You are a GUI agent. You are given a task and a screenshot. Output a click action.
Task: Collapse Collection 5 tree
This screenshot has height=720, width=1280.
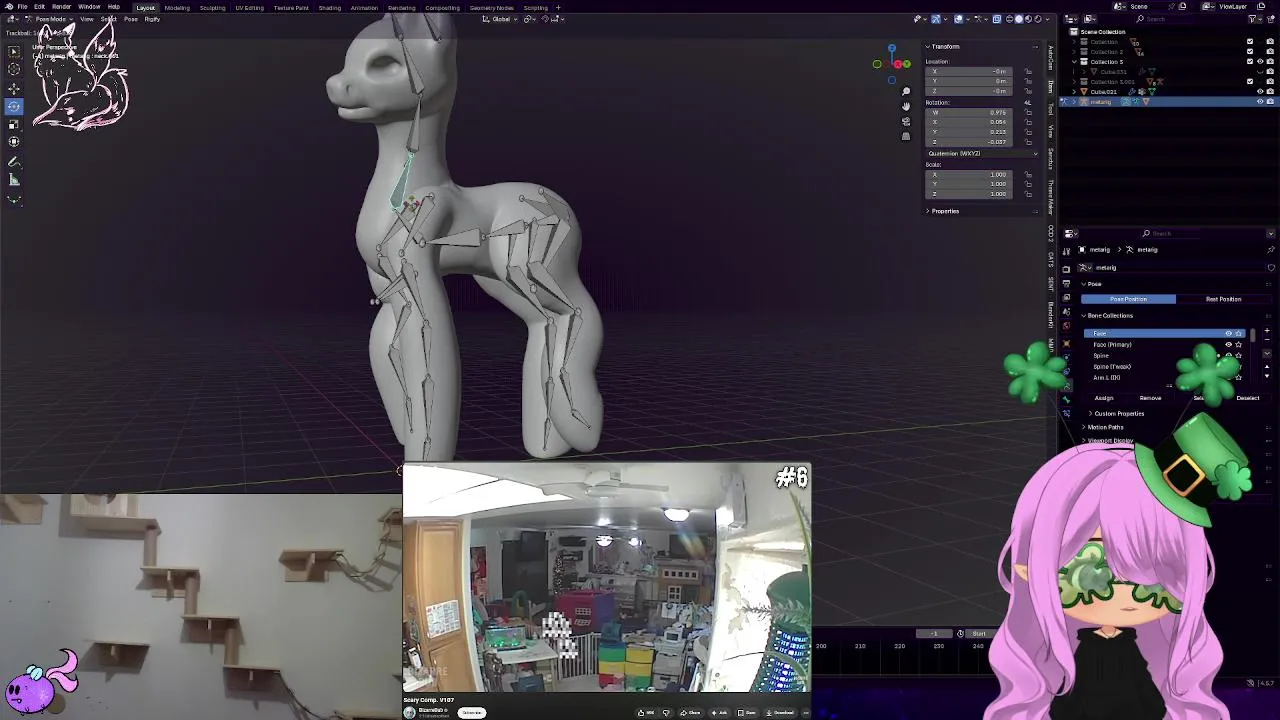point(1074,61)
